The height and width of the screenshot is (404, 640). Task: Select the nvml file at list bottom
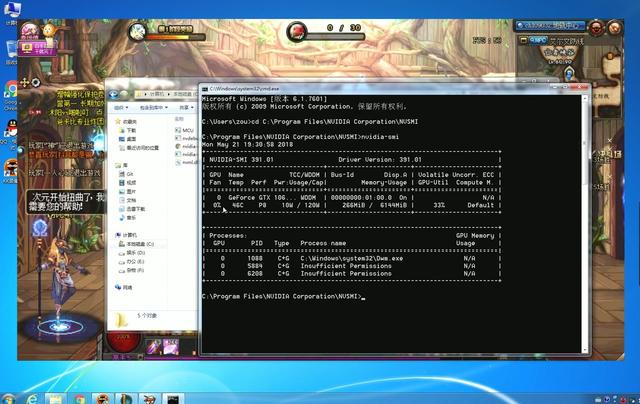[187, 162]
